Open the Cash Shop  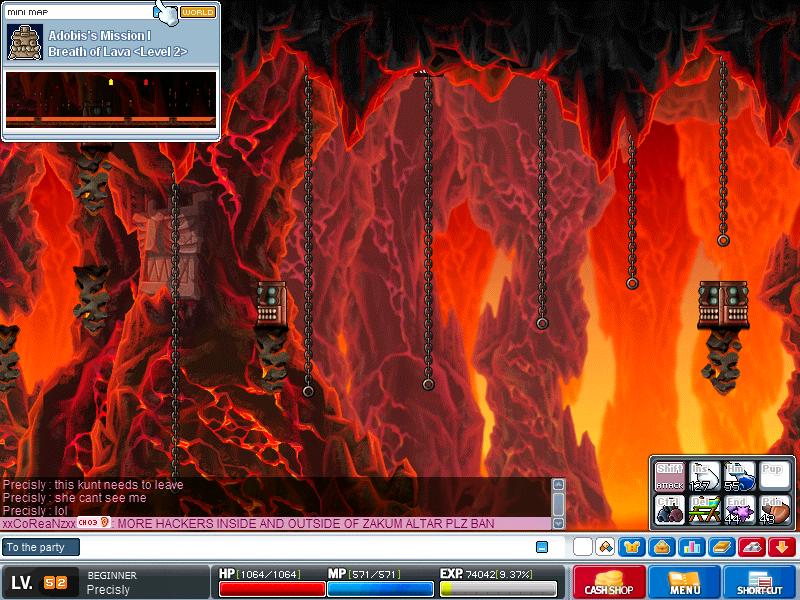coord(609,582)
